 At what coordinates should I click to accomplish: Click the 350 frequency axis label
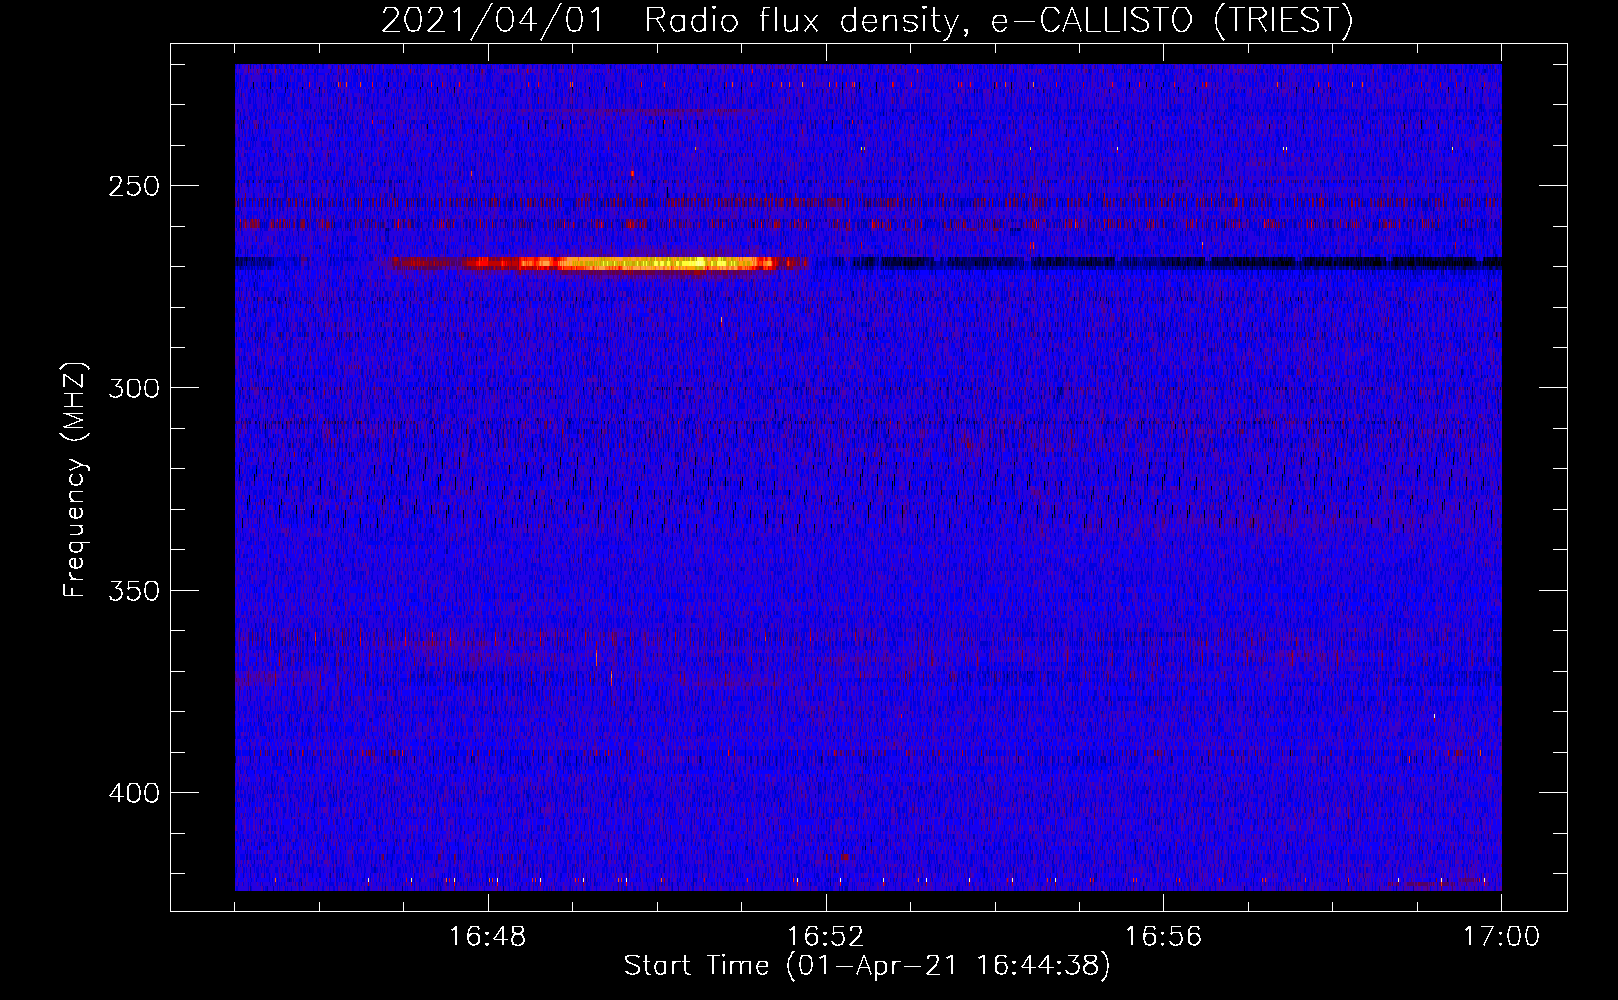coord(134,590)
